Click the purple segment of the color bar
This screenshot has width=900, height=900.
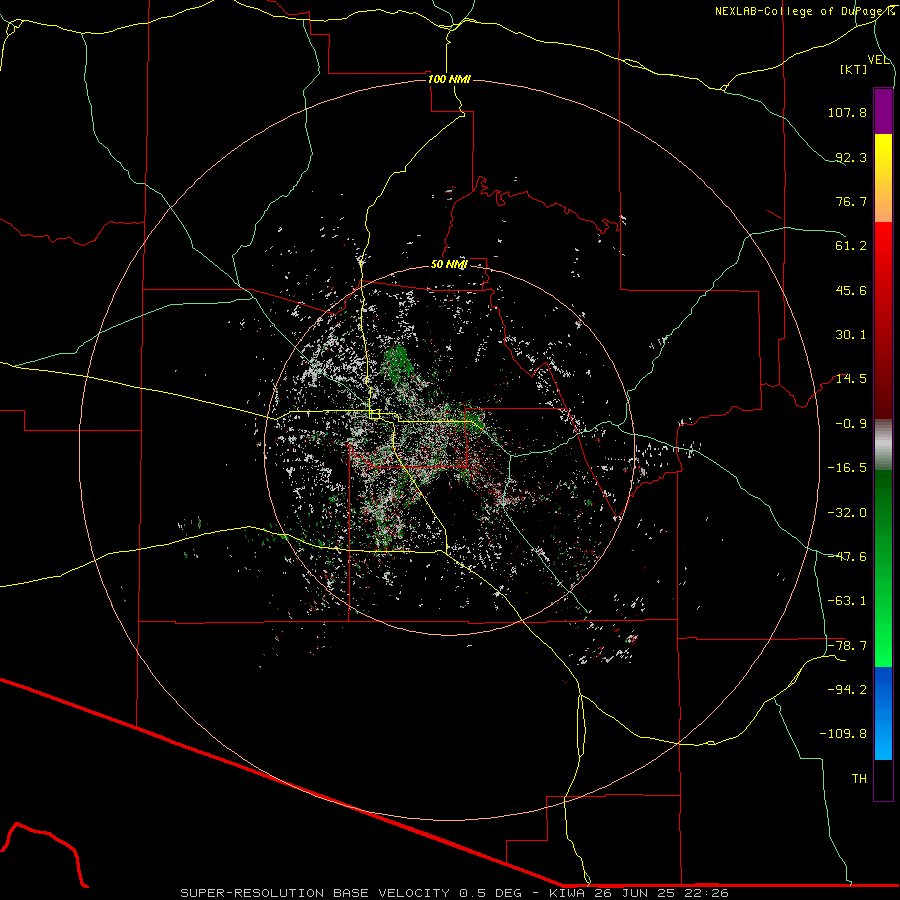883,111
